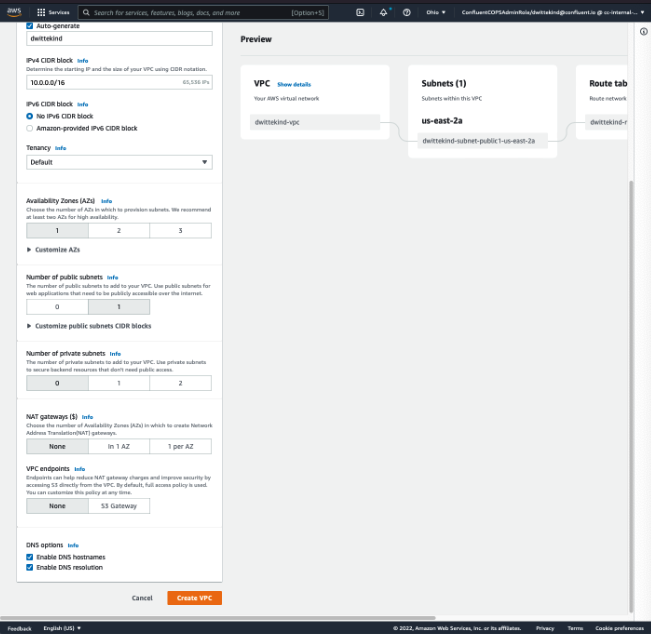Screen dimensions: 651x634
Task: Open Show details link for VPC
Action: 294,84
